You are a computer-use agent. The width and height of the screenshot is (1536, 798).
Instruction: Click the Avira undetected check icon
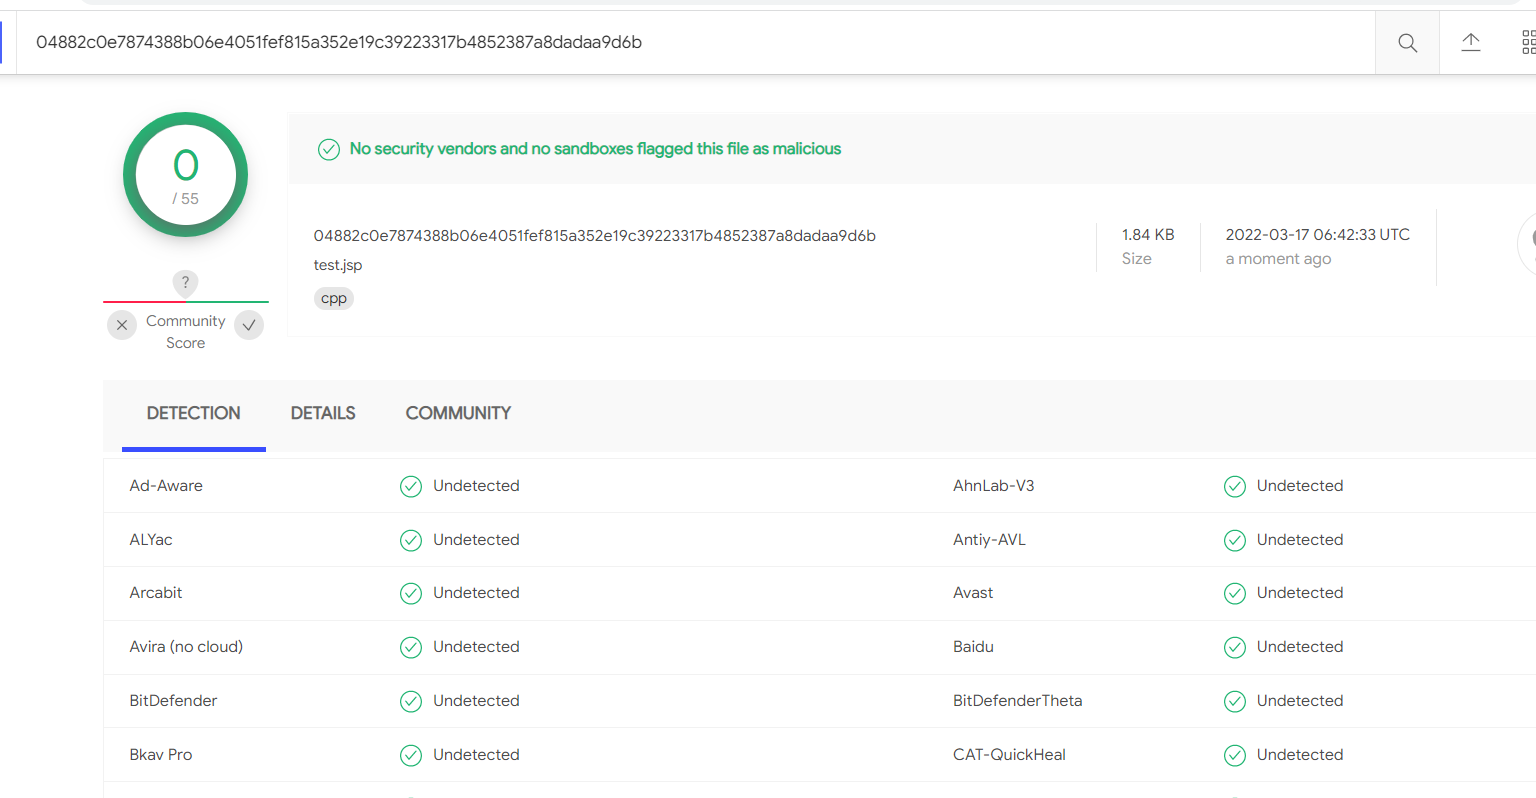coord(411,648)
